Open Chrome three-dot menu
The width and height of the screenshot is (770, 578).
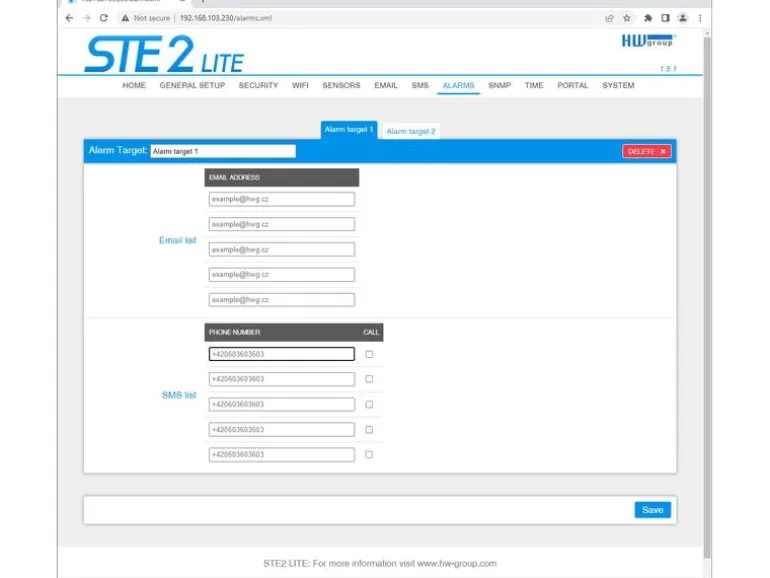pos(700,18)
